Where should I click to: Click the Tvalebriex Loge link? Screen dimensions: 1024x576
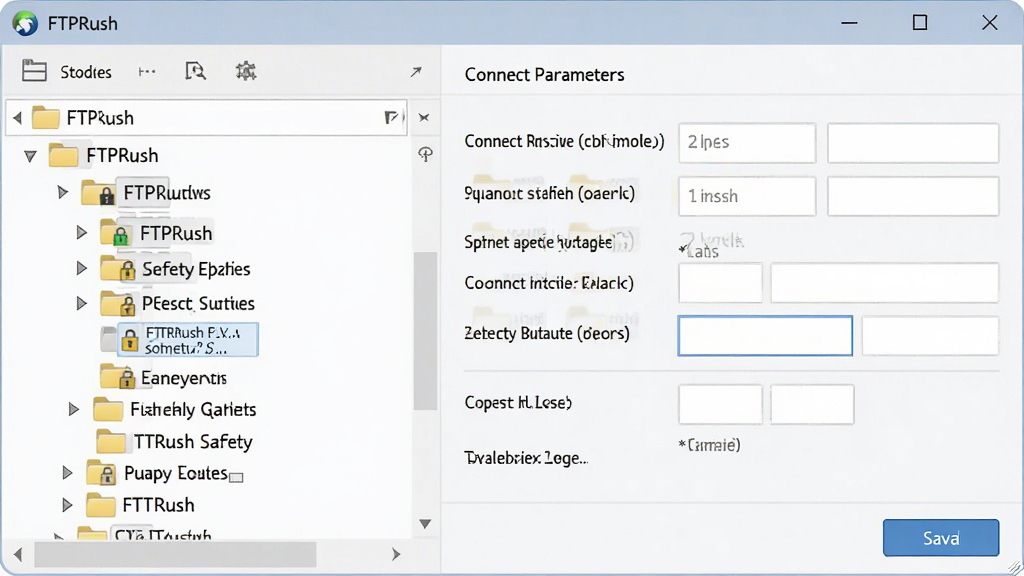526,458
